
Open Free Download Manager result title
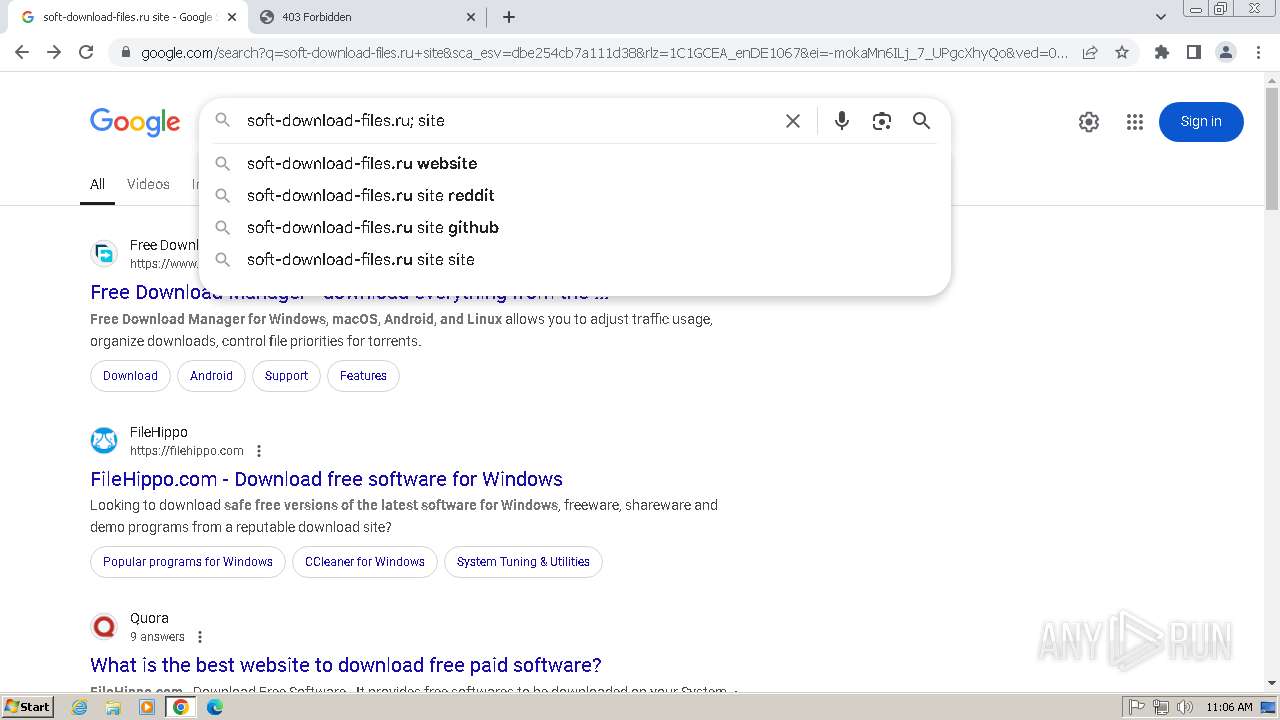click(350, 293)
